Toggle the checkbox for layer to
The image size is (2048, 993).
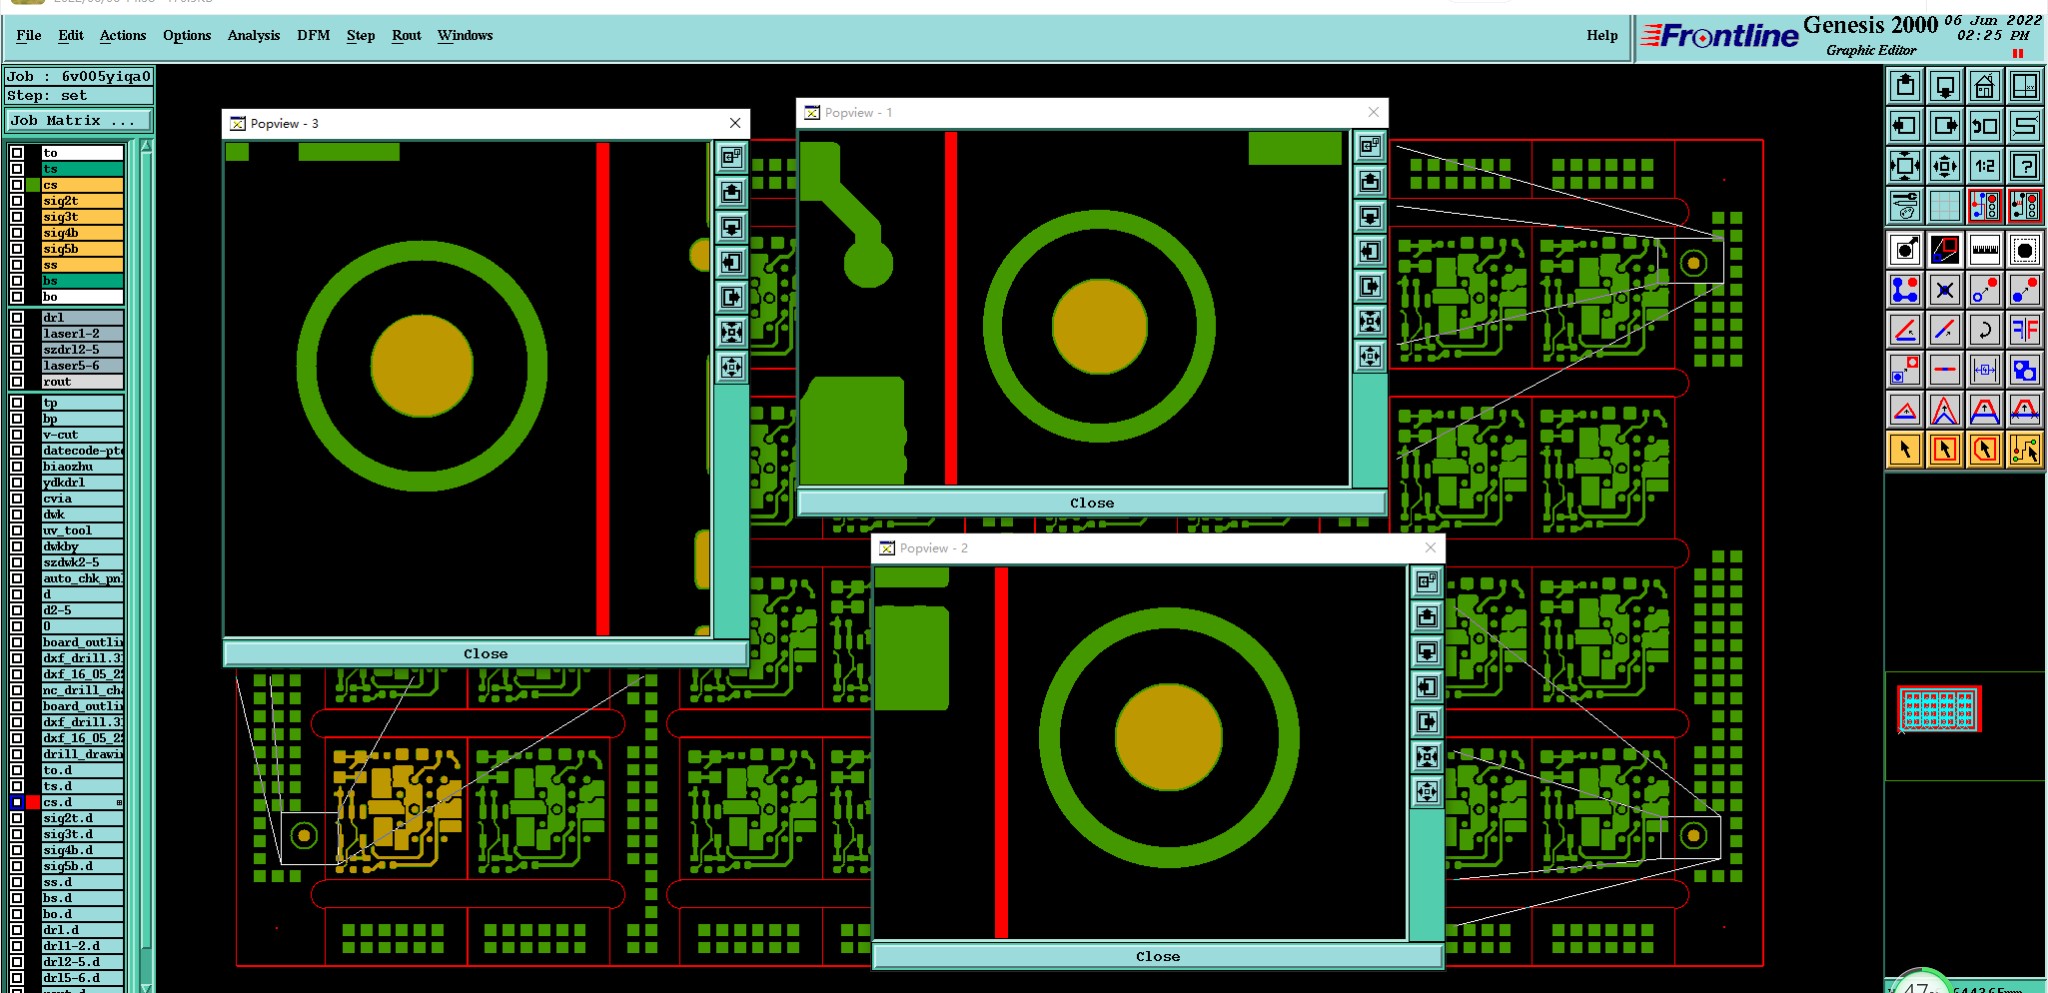17,153
